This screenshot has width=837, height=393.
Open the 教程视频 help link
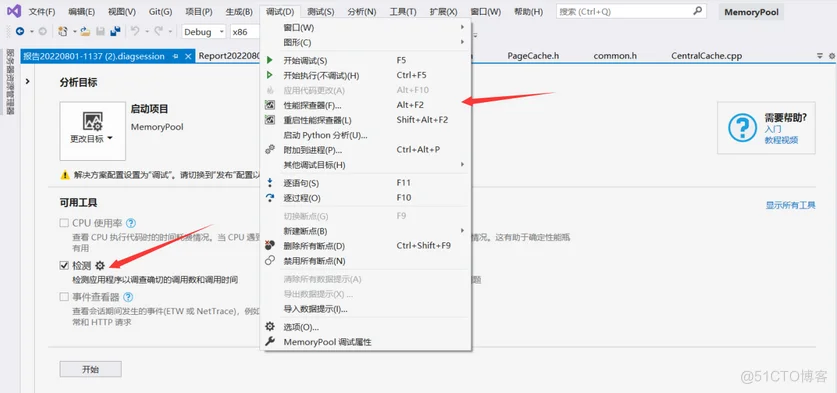pyautogui.click(x=781, y=140)
